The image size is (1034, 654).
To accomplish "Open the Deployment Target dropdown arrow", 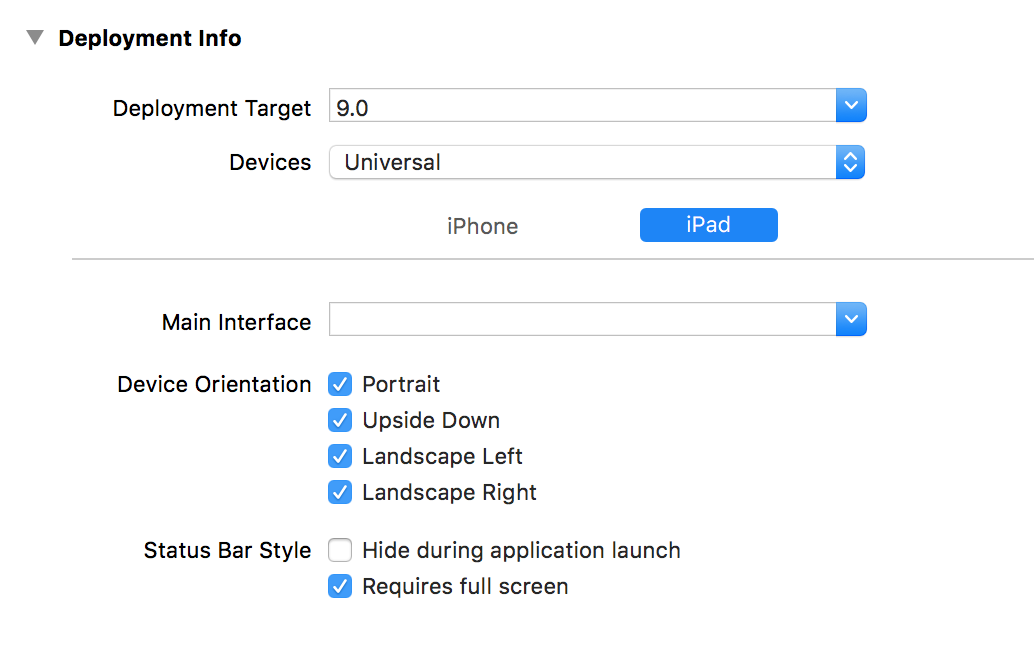I will click(x=851, y=107).
